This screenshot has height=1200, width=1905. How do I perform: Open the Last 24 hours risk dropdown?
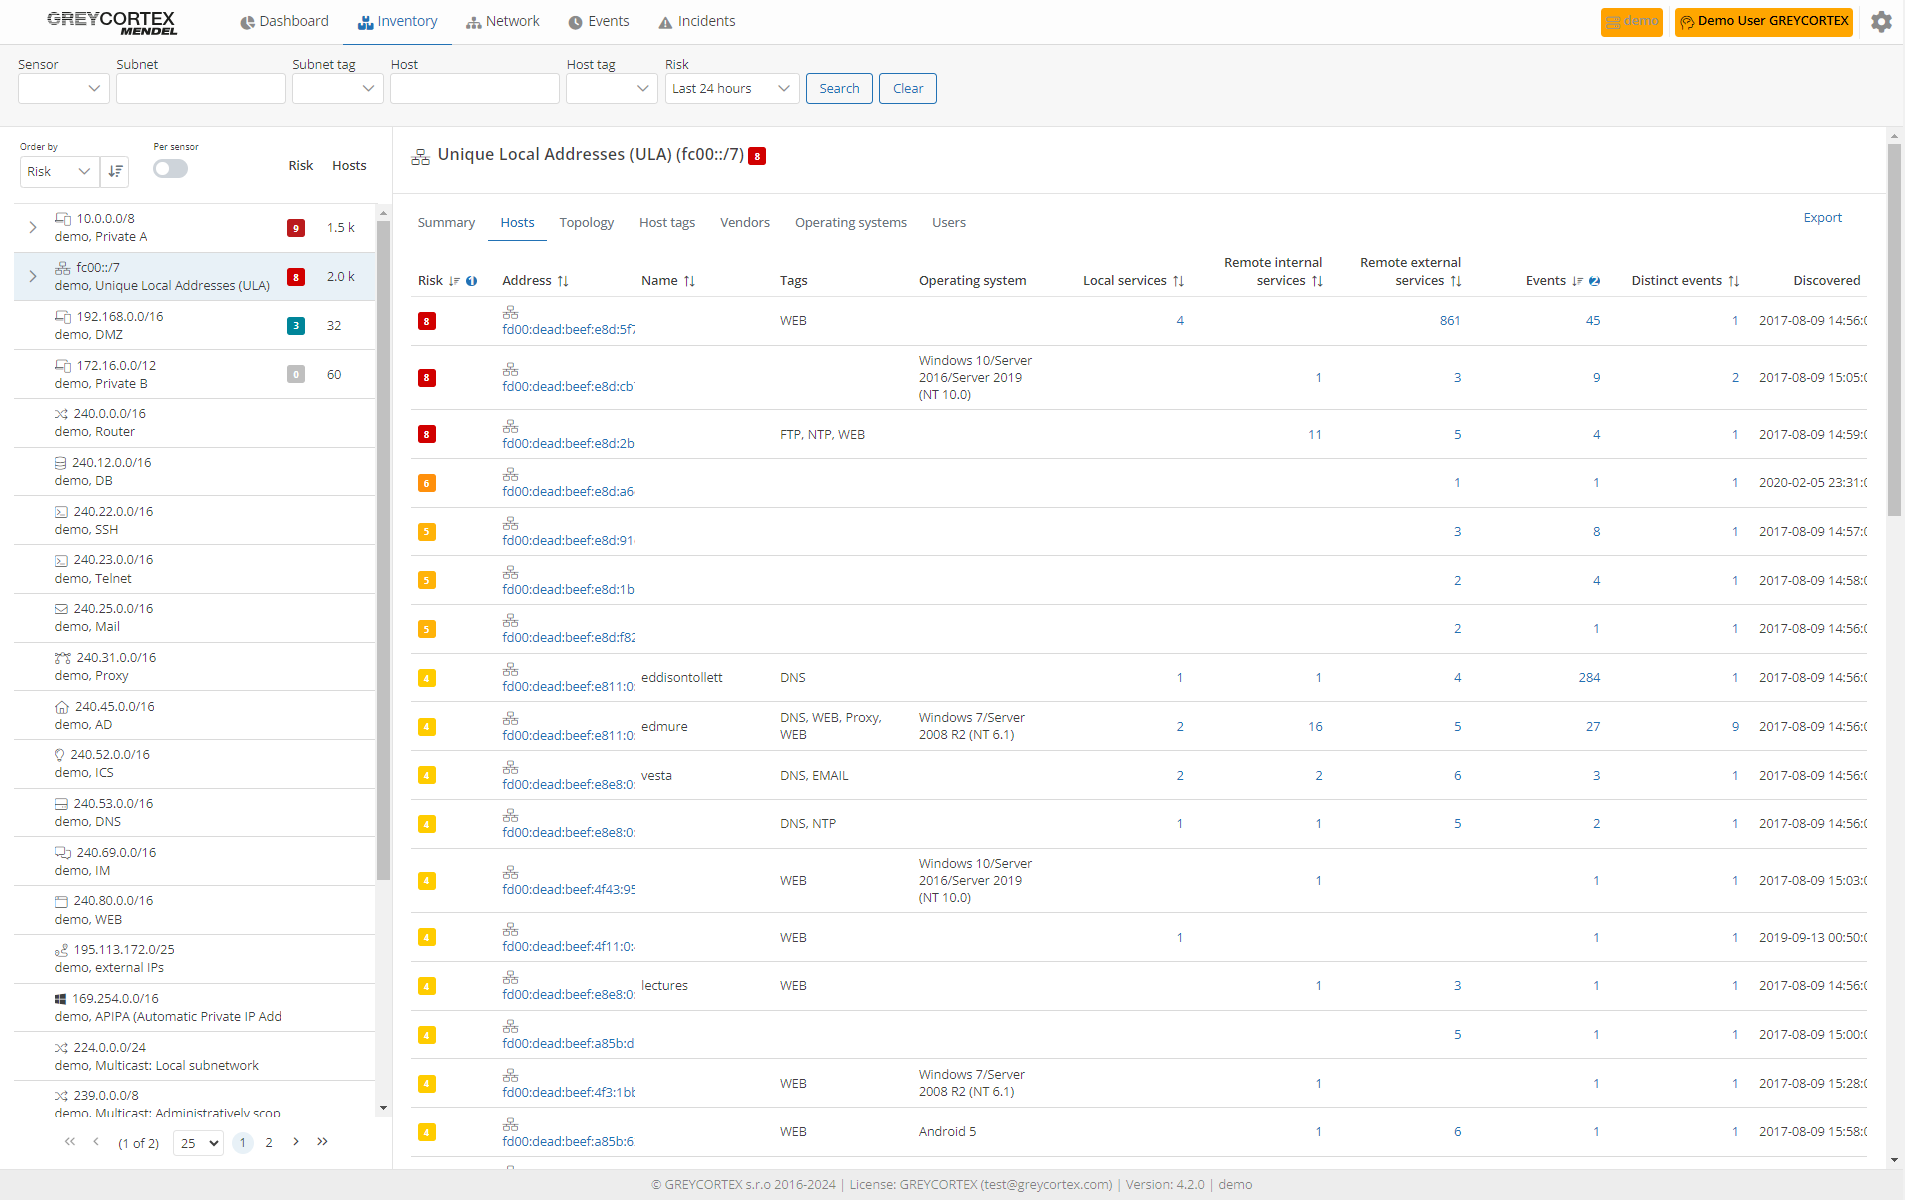coord(731,88)
